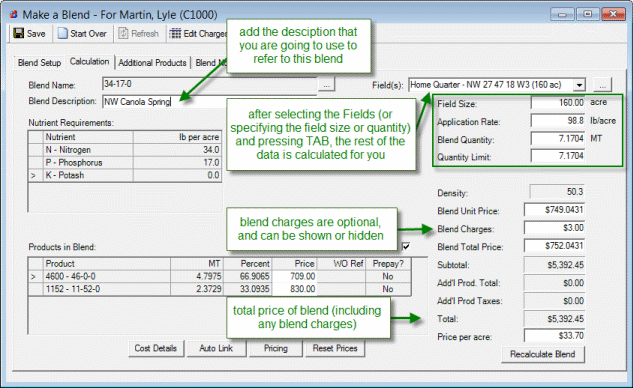Image resolution: width=633 pixels, height=388 pixels.
Task: Open the Additional Products tab
Action: coord(152,63)
